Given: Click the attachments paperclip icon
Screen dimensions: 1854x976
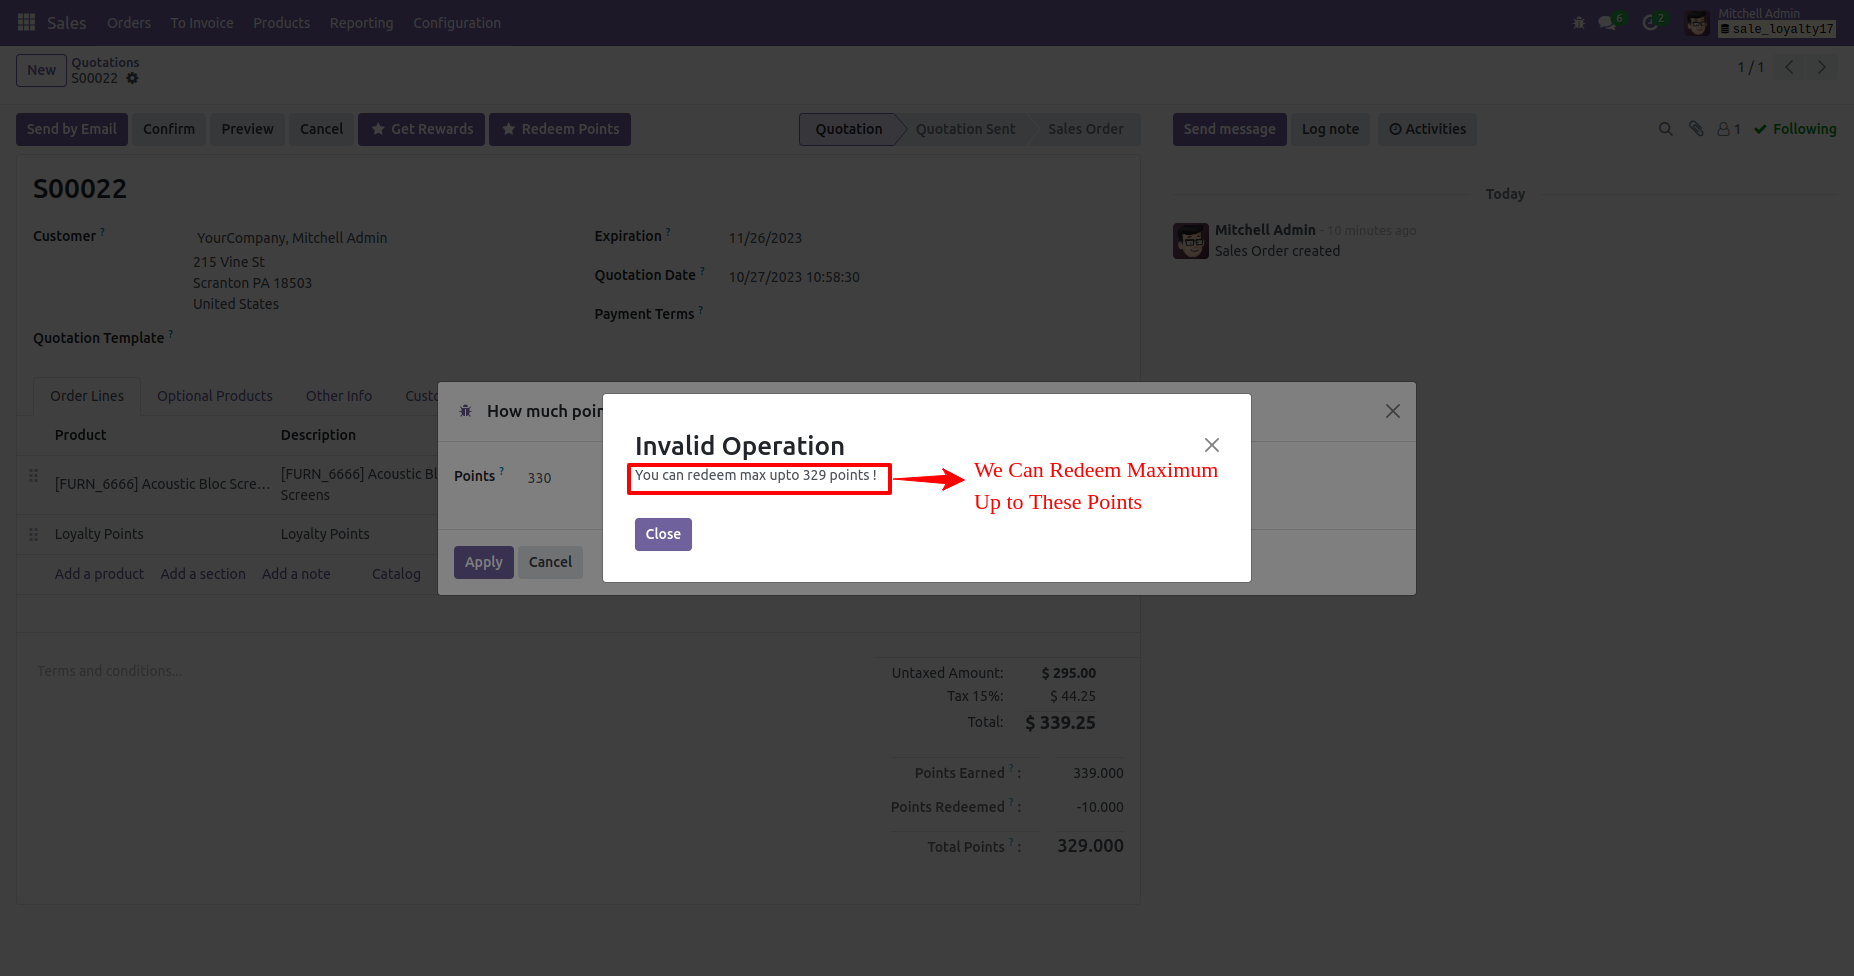Looking at the screenshot, I should (1696, 129).
